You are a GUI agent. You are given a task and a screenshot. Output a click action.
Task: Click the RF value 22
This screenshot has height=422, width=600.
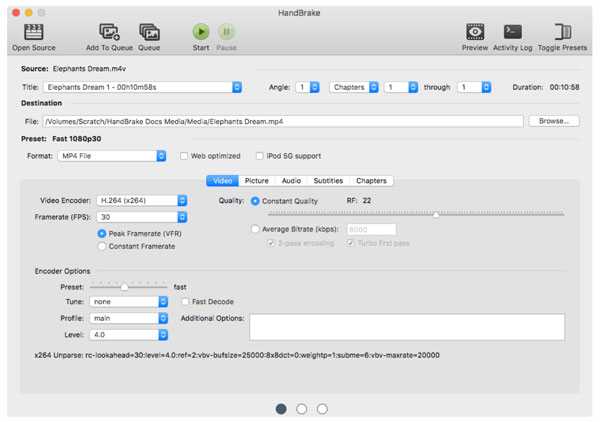(x=367, y=200)
